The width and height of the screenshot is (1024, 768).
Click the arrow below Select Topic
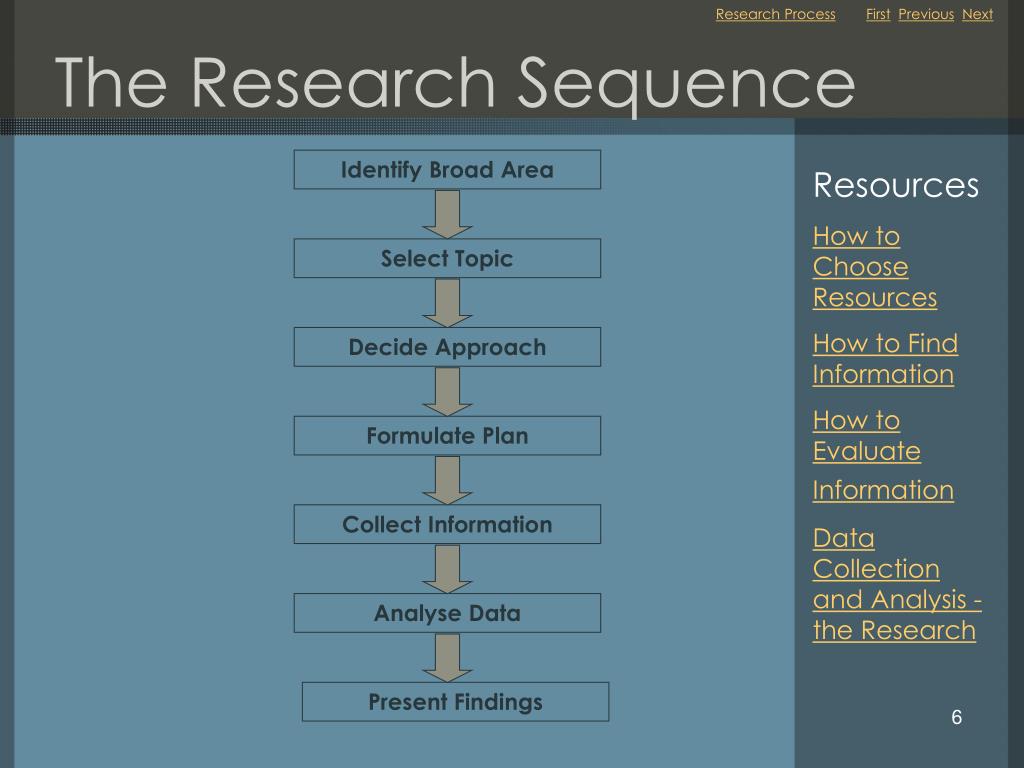pos(447,303)
